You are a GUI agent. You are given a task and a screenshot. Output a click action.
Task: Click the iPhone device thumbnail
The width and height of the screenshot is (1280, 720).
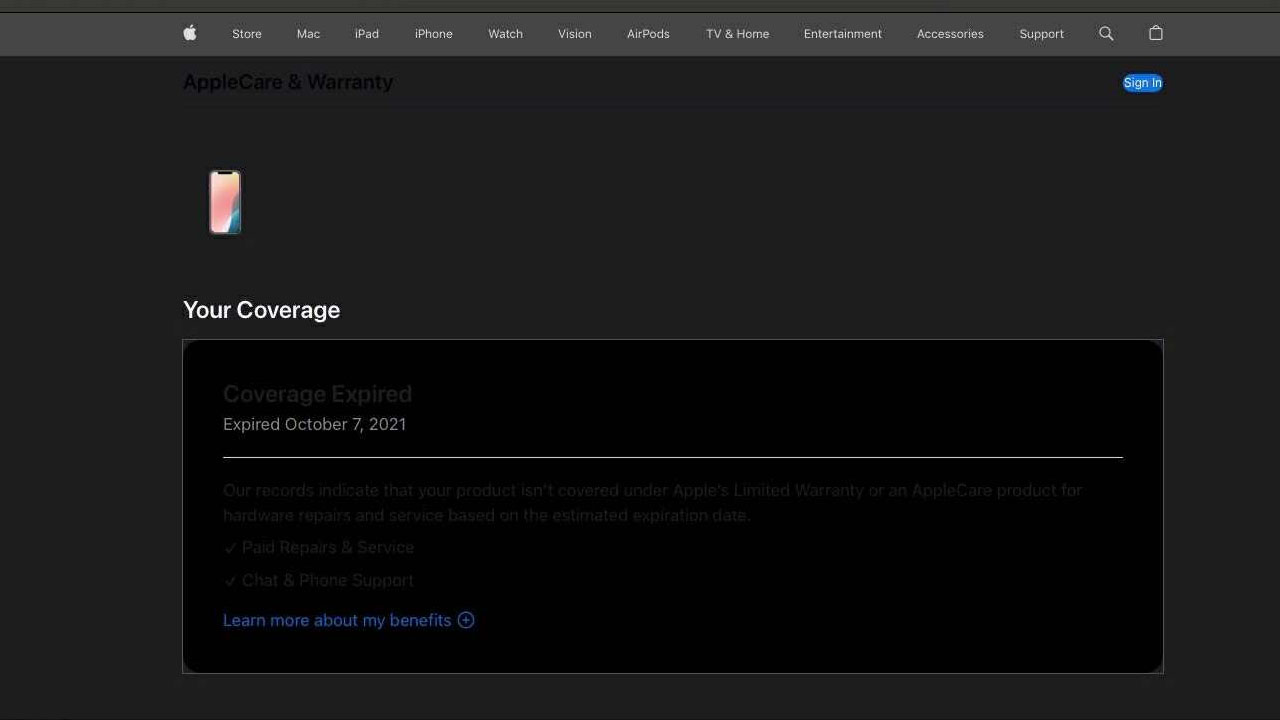[225, 202]
